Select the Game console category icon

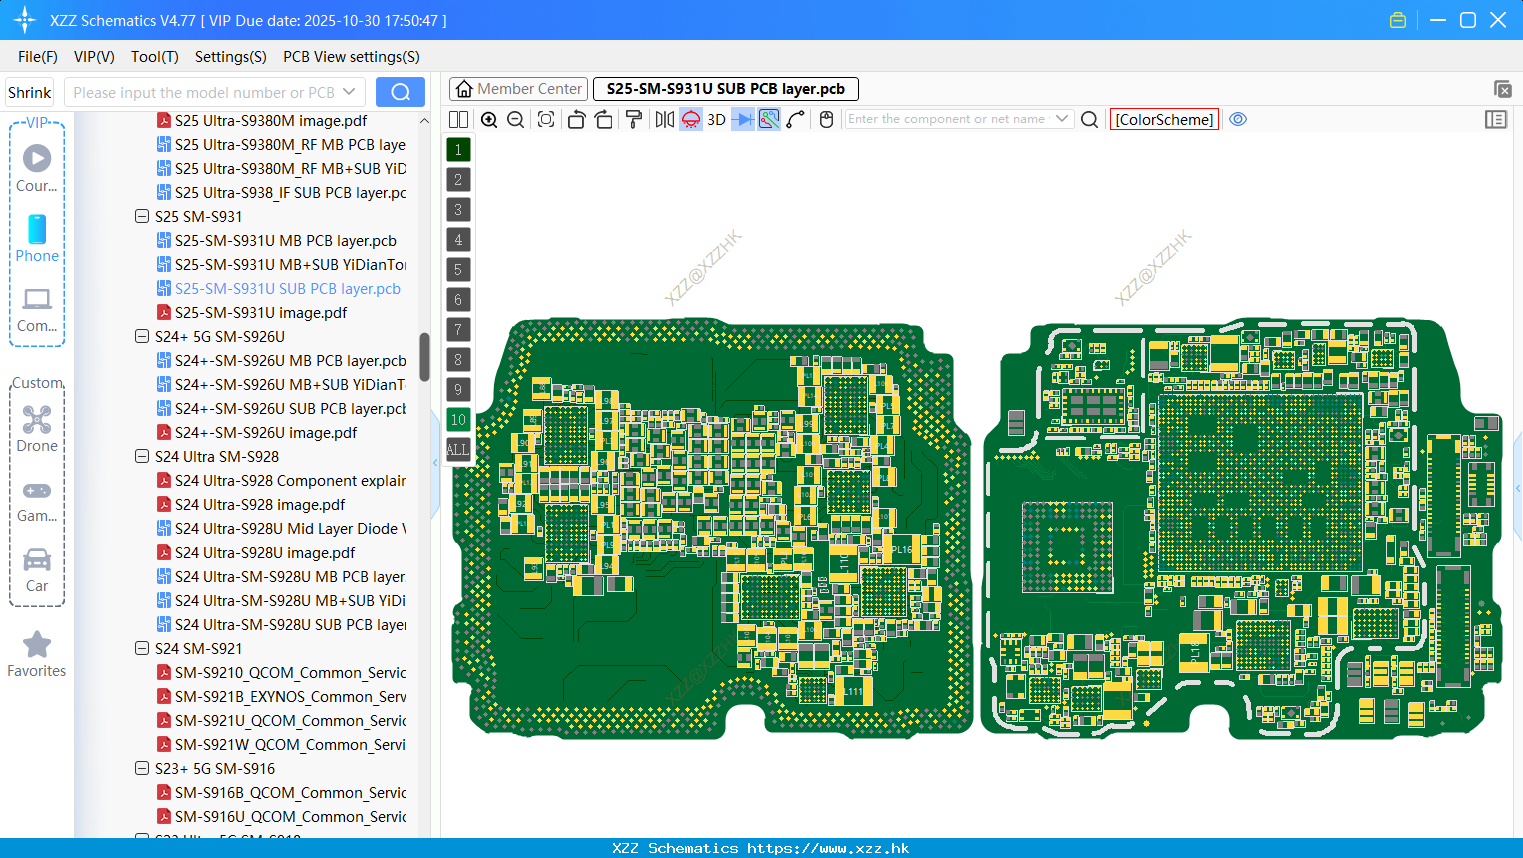pyautogui.click(x=37, y=500)
